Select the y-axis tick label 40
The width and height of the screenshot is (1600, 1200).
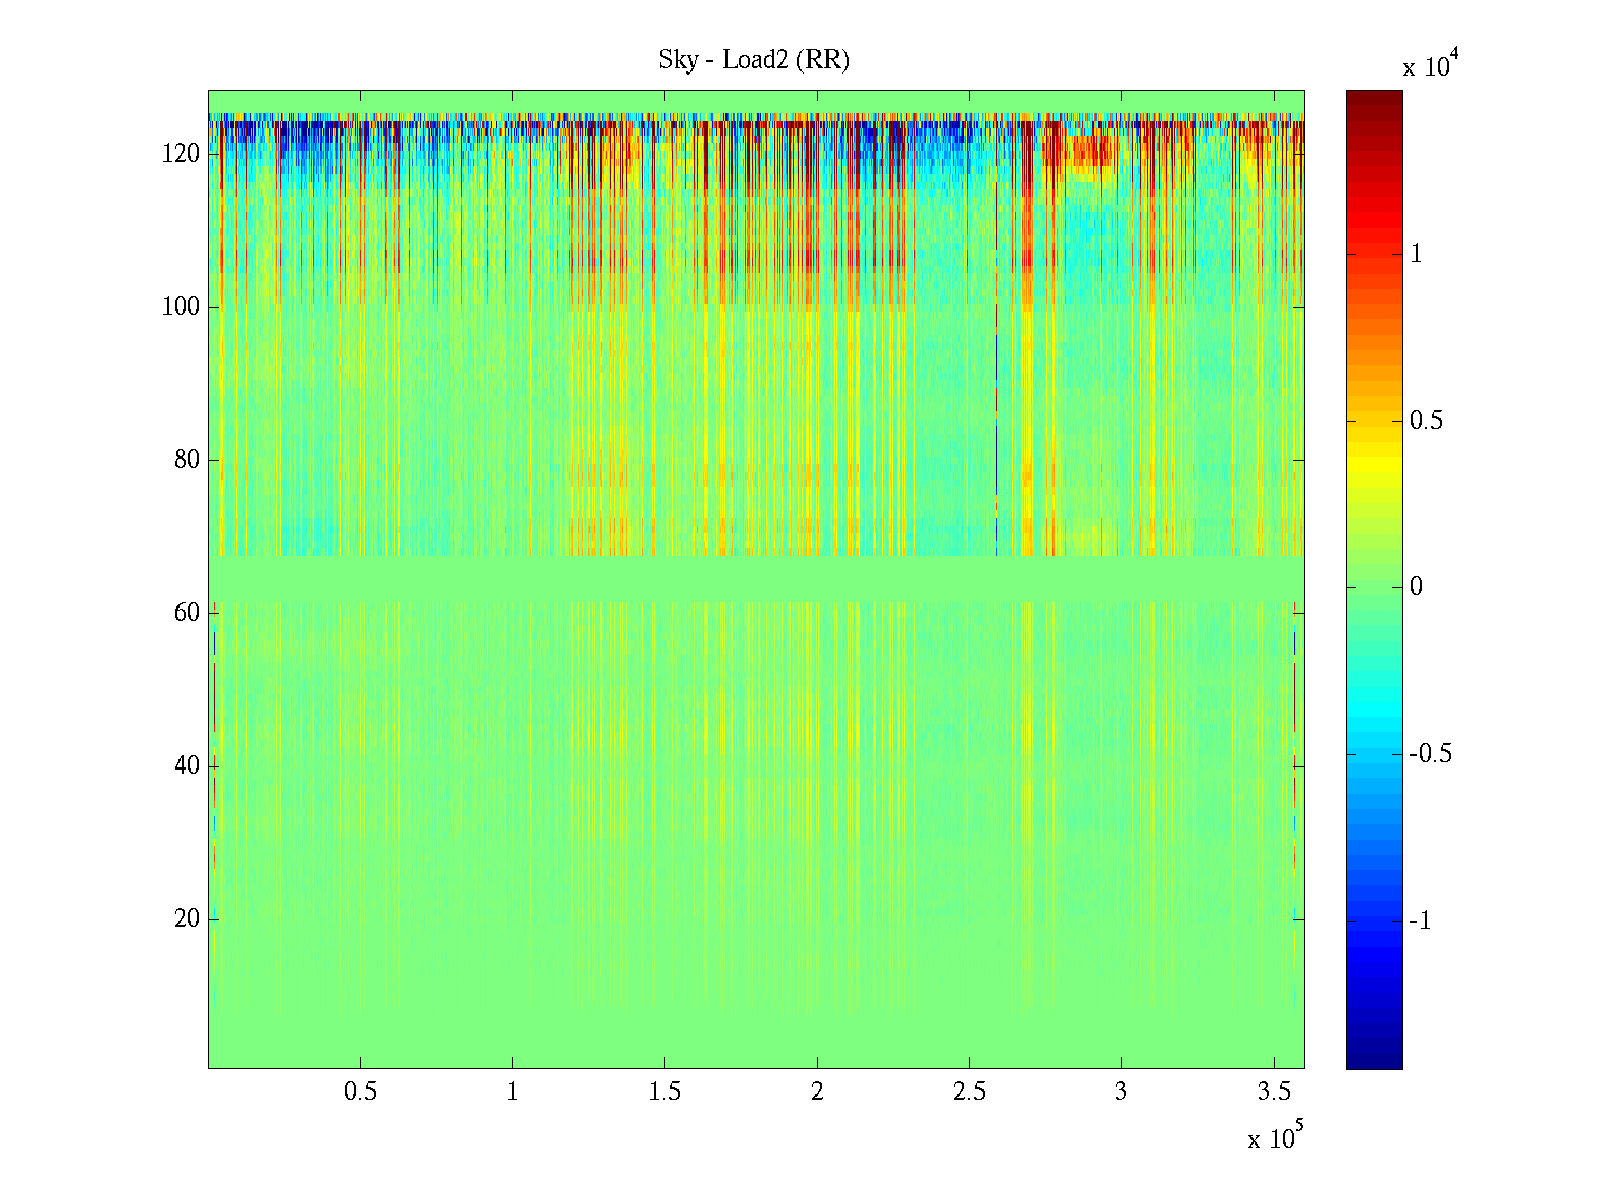pyautogui.click(x=187, y=766)
